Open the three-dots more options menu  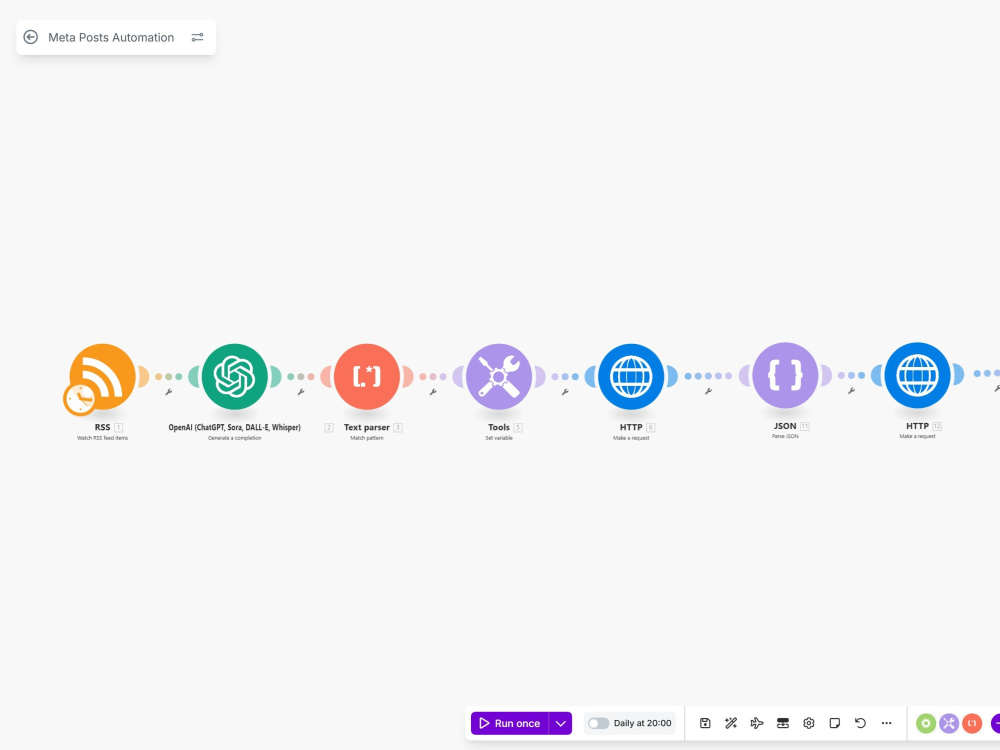click(x=886, y=722)
